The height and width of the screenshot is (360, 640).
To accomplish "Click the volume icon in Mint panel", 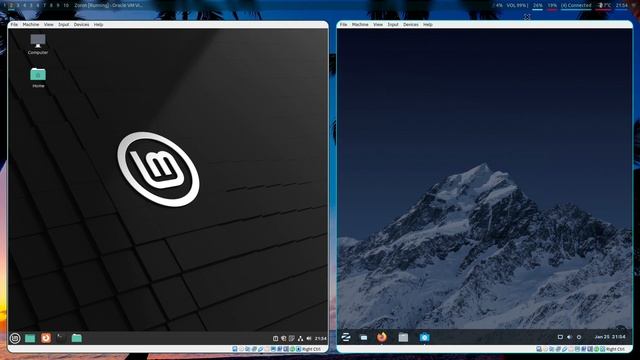I will coord(309,338).
